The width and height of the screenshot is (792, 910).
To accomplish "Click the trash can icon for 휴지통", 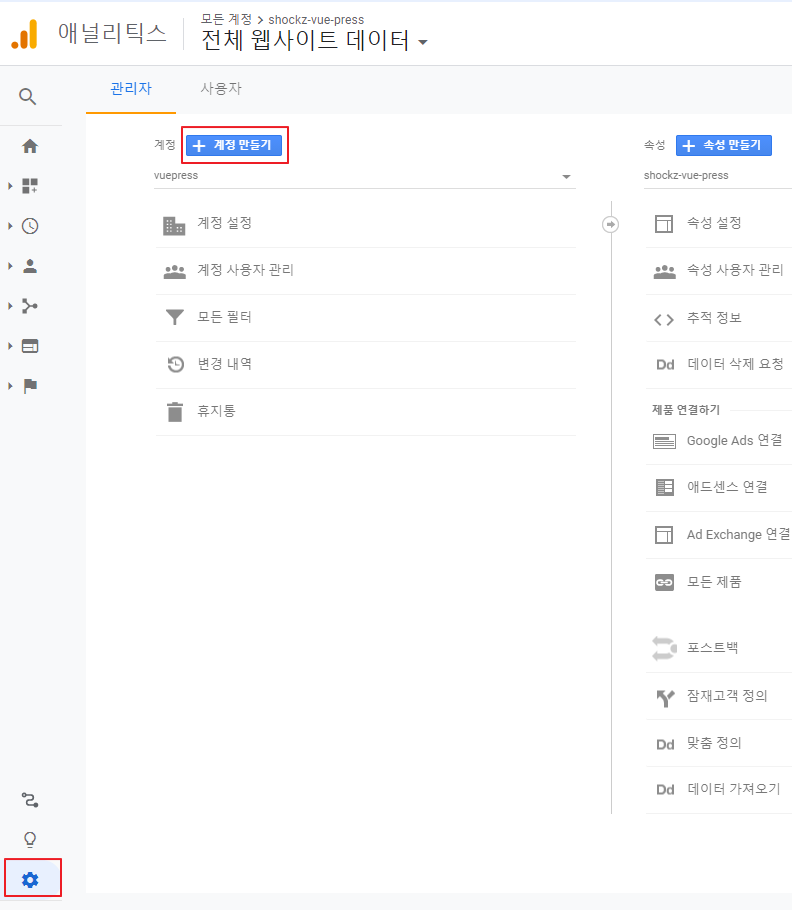I will [175, 411].
